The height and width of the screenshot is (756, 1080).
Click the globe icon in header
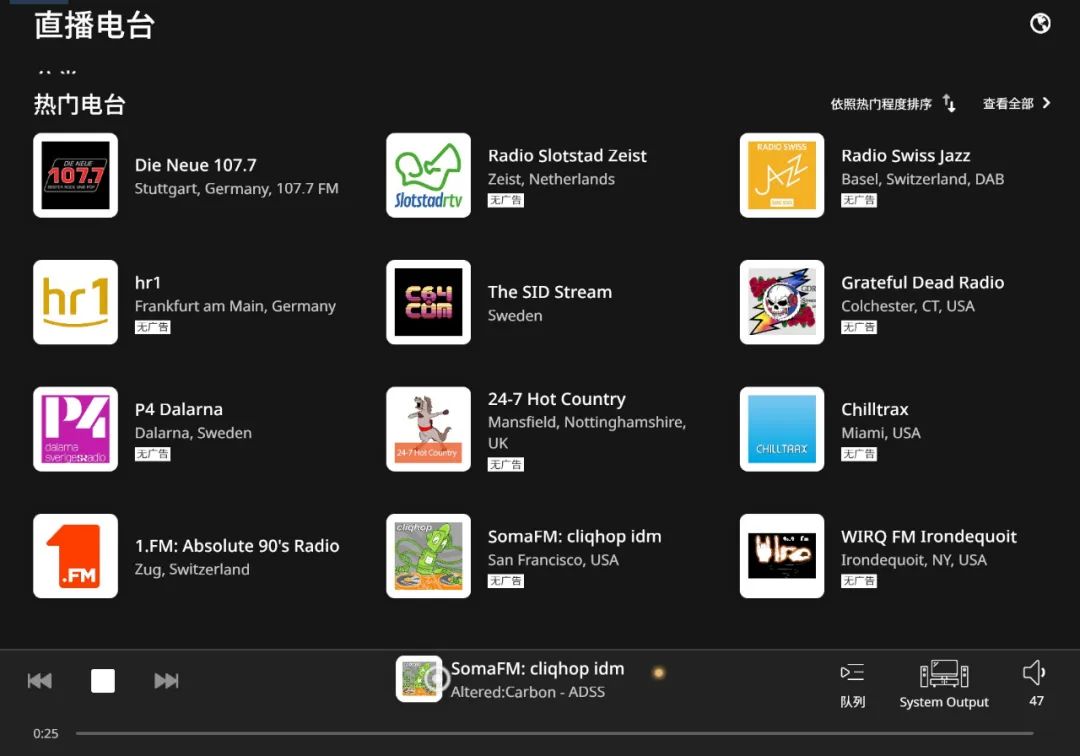click(x=1040, y=23)
